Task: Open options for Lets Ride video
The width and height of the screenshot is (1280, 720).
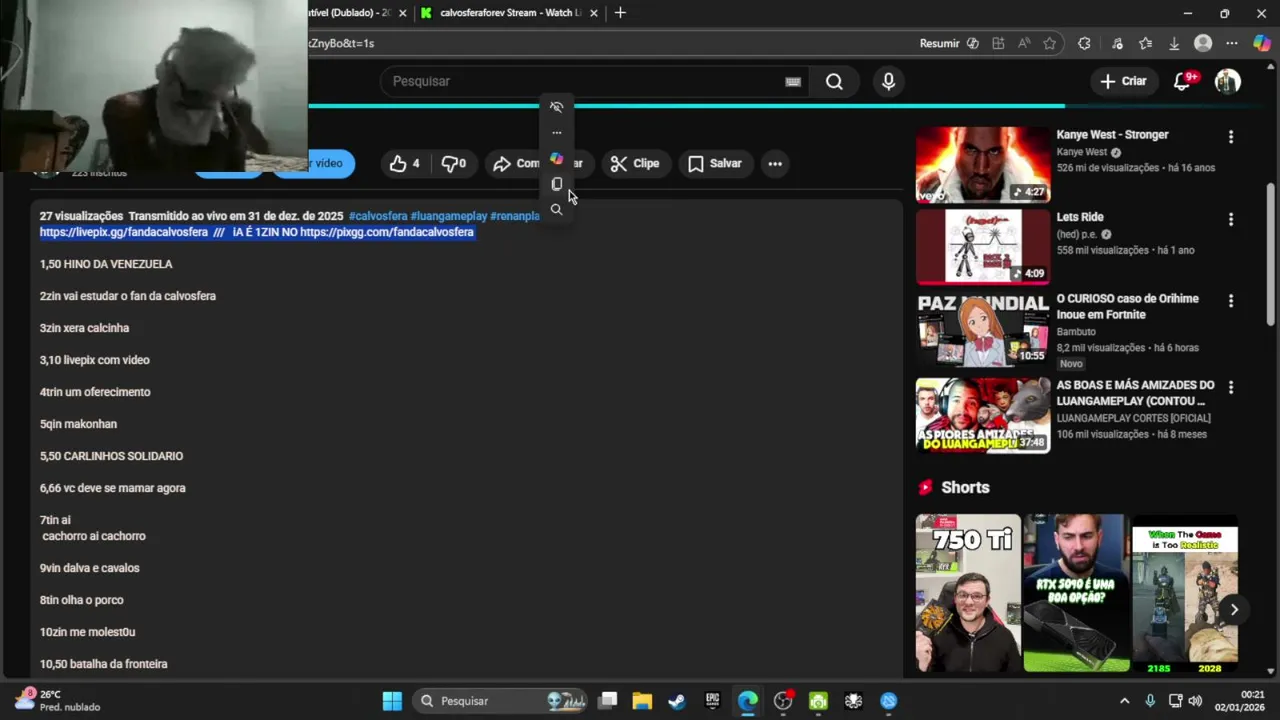Action: coord(1231,219)
